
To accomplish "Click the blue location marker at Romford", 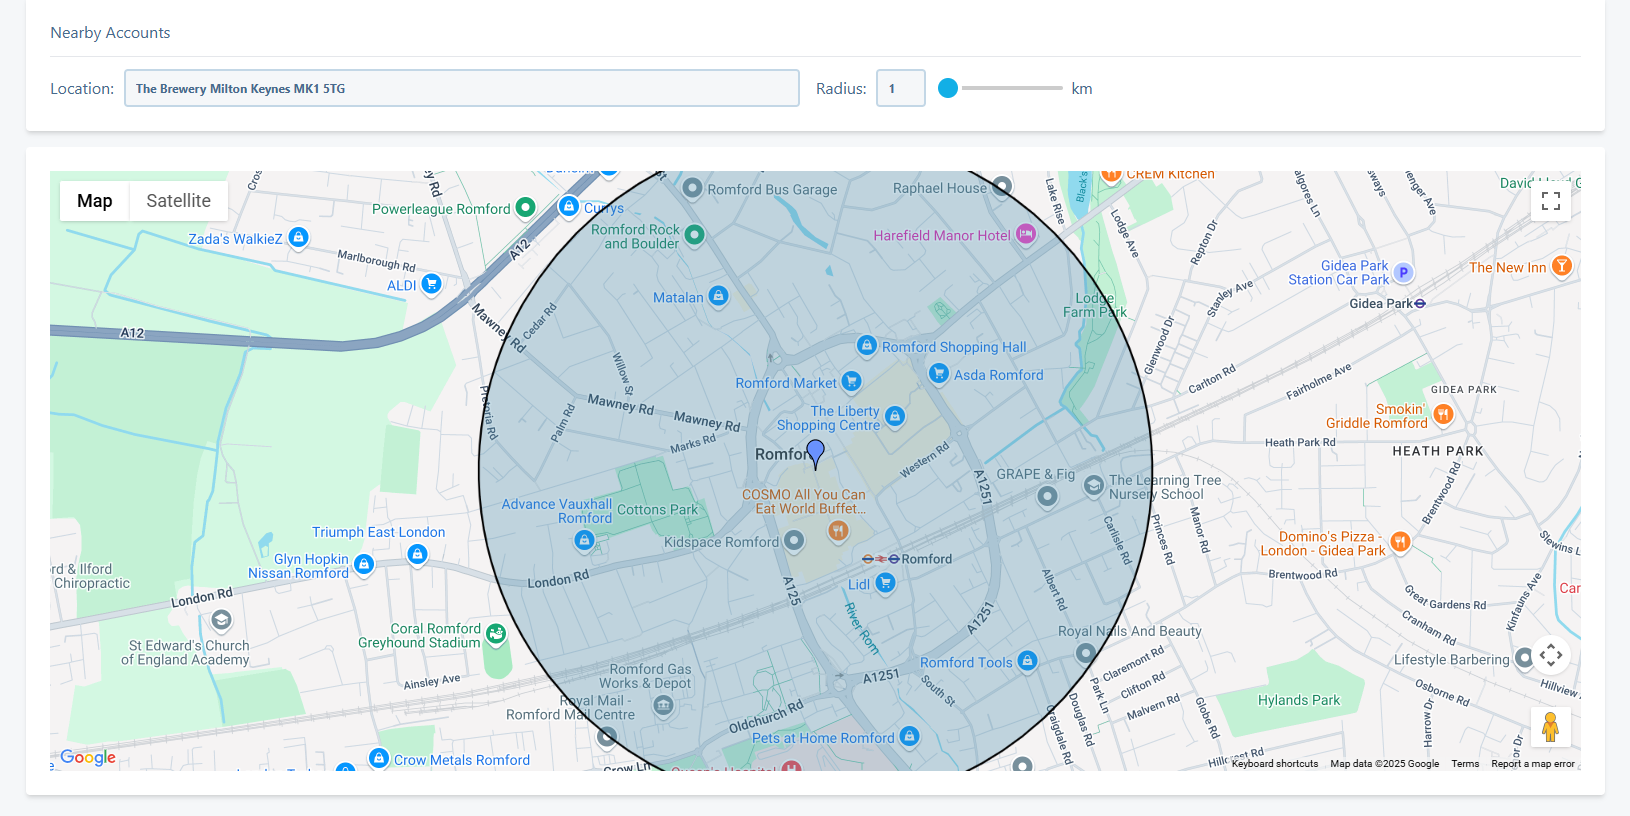I will (815, 454).
